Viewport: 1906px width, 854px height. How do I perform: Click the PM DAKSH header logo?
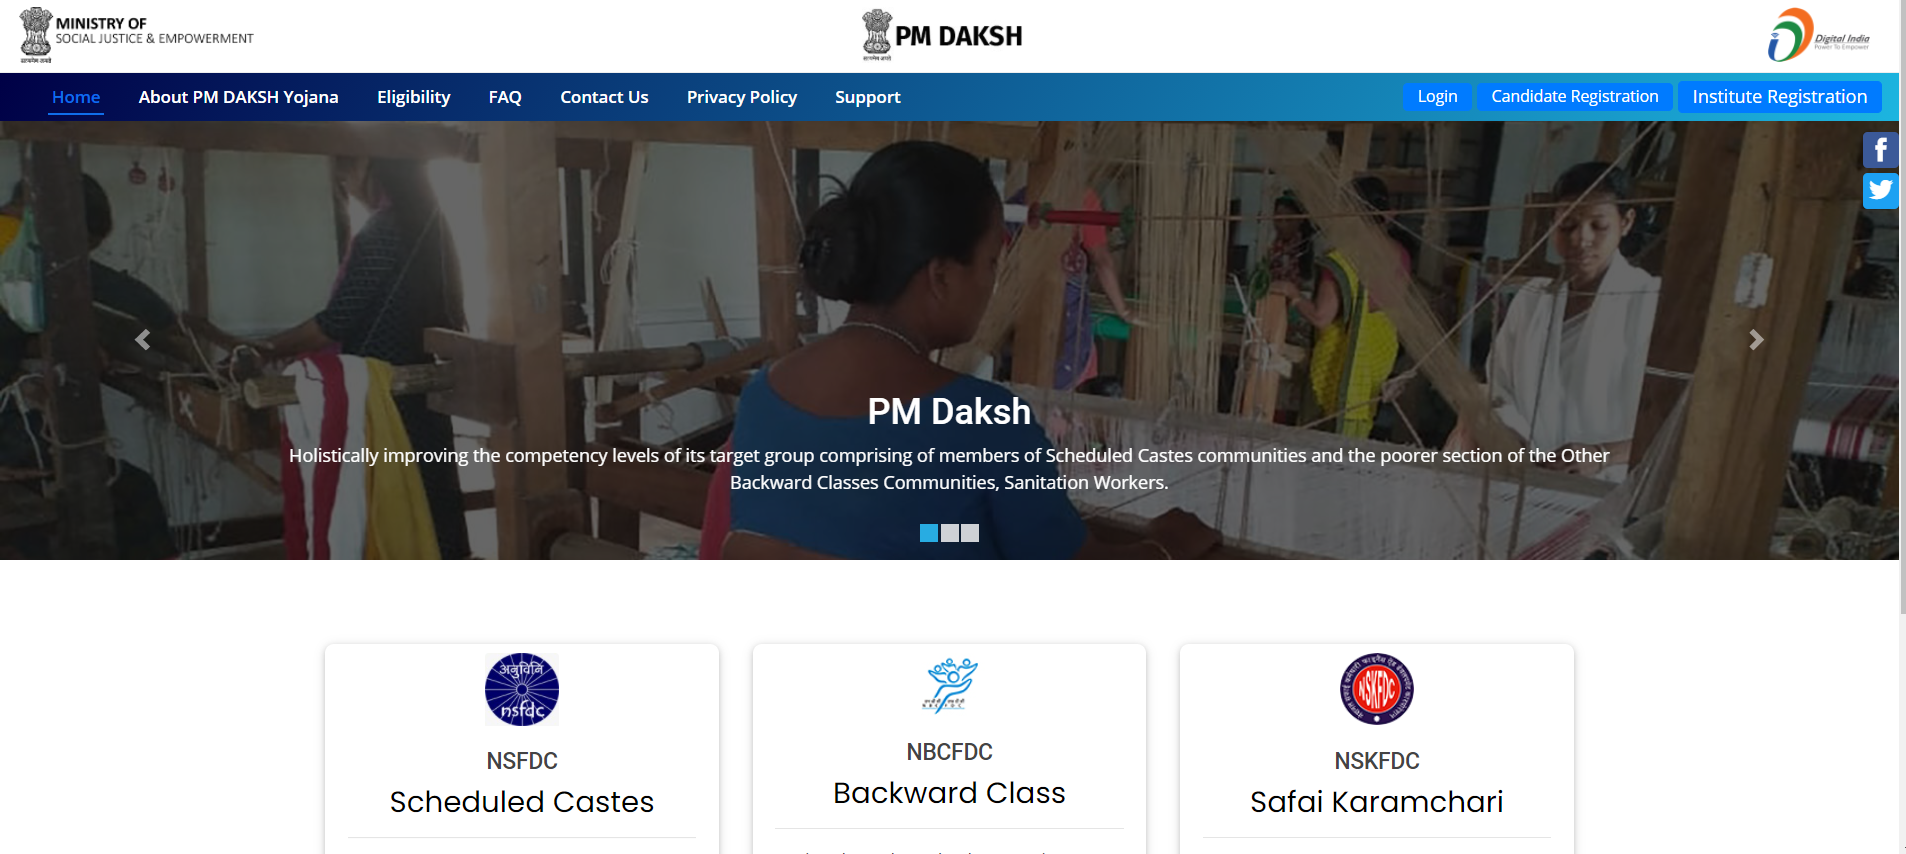[x=942, y=36]
